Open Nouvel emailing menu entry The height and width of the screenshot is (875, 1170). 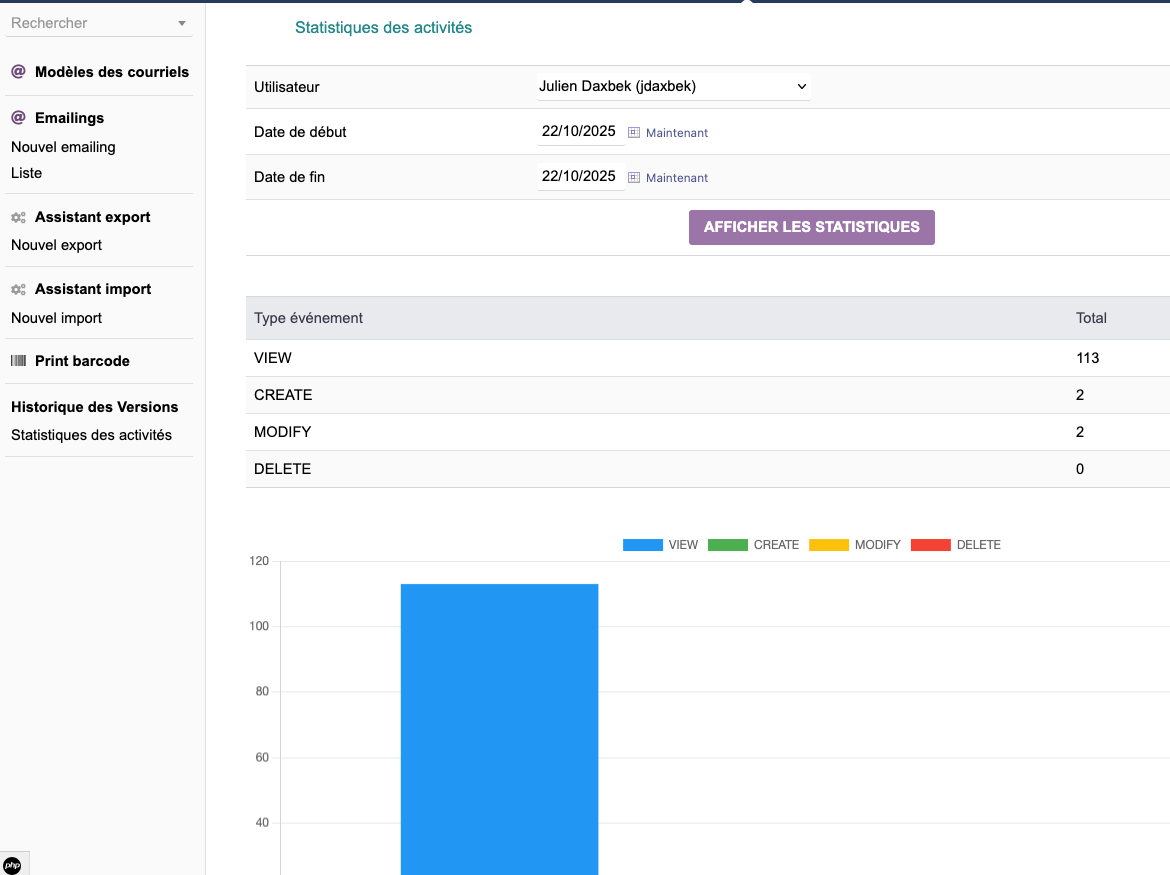coord(63,147)
